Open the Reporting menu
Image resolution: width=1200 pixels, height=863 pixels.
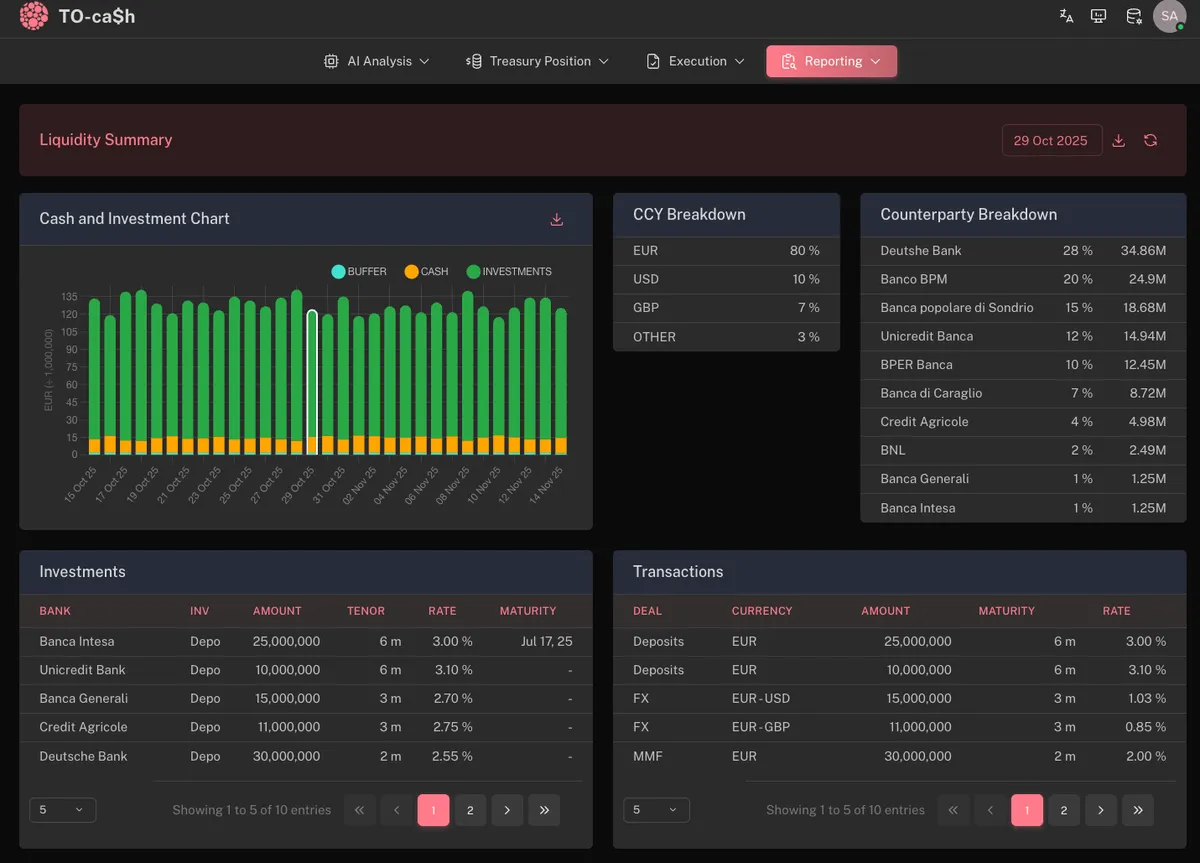tap(831, 61)
